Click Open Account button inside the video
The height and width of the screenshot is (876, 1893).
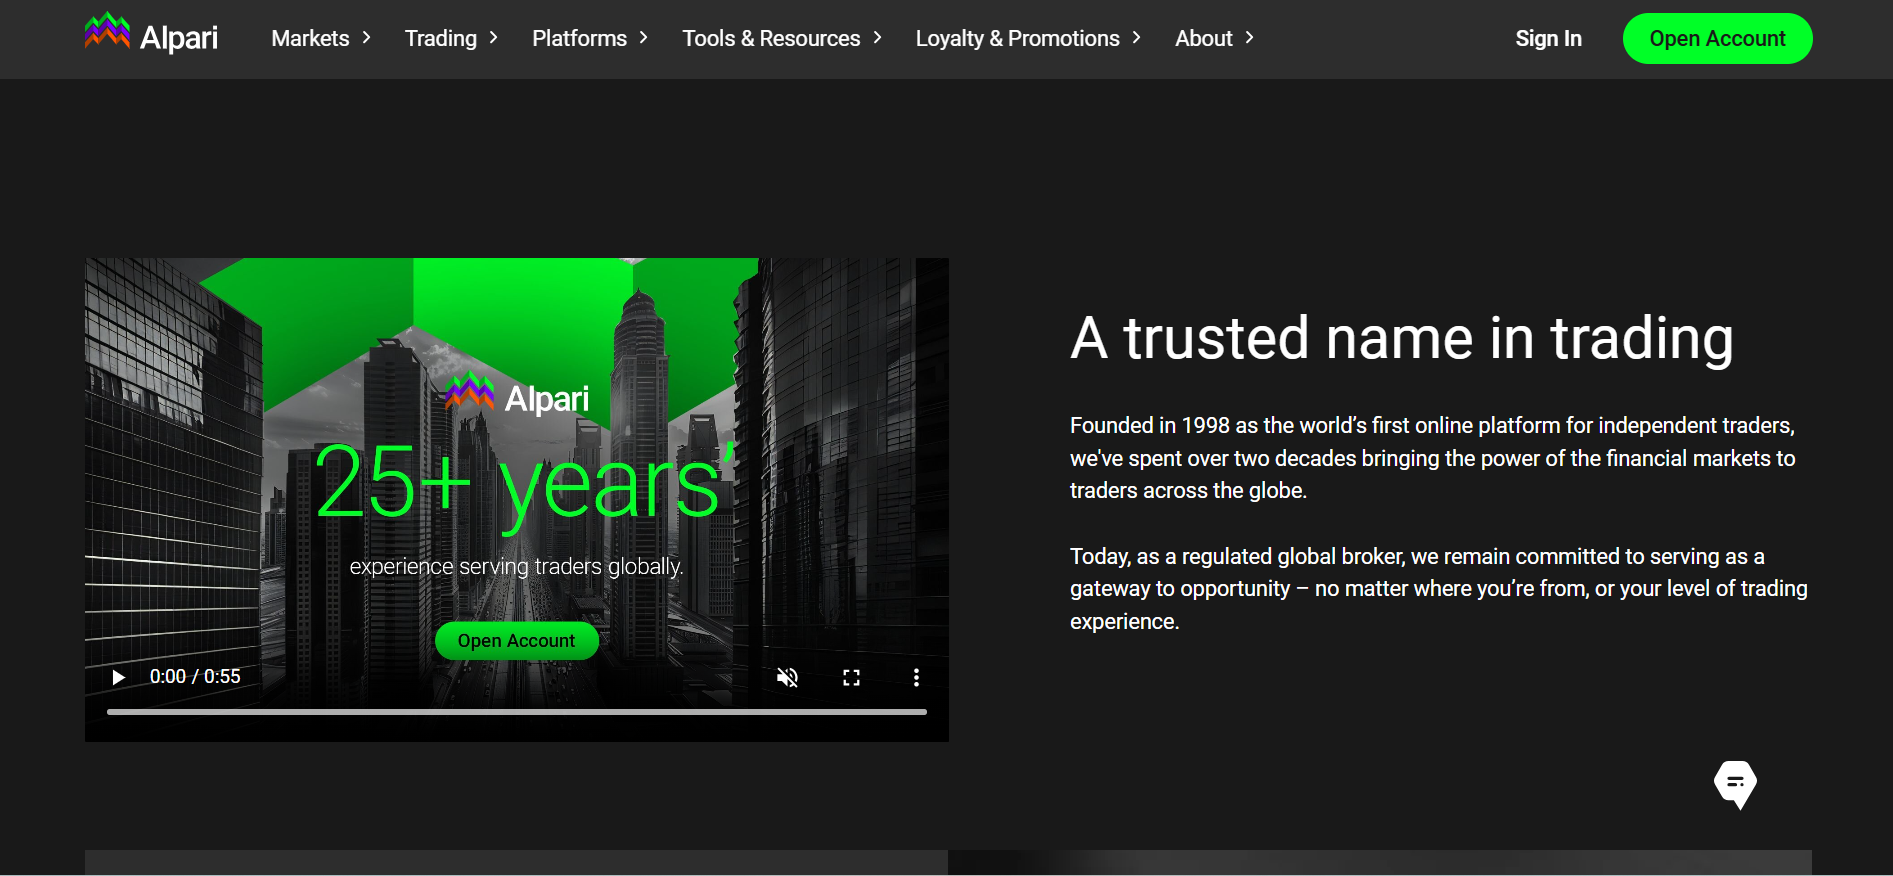point(517,641)
